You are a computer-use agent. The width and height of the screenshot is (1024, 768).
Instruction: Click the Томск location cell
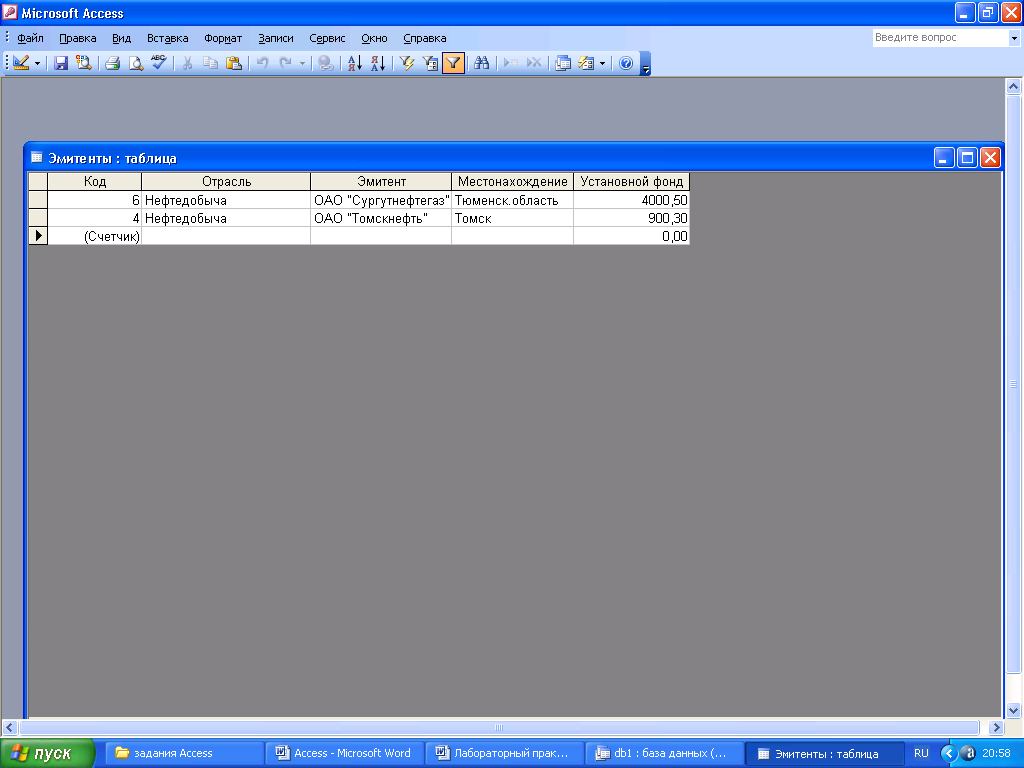[x=513, y=218]
